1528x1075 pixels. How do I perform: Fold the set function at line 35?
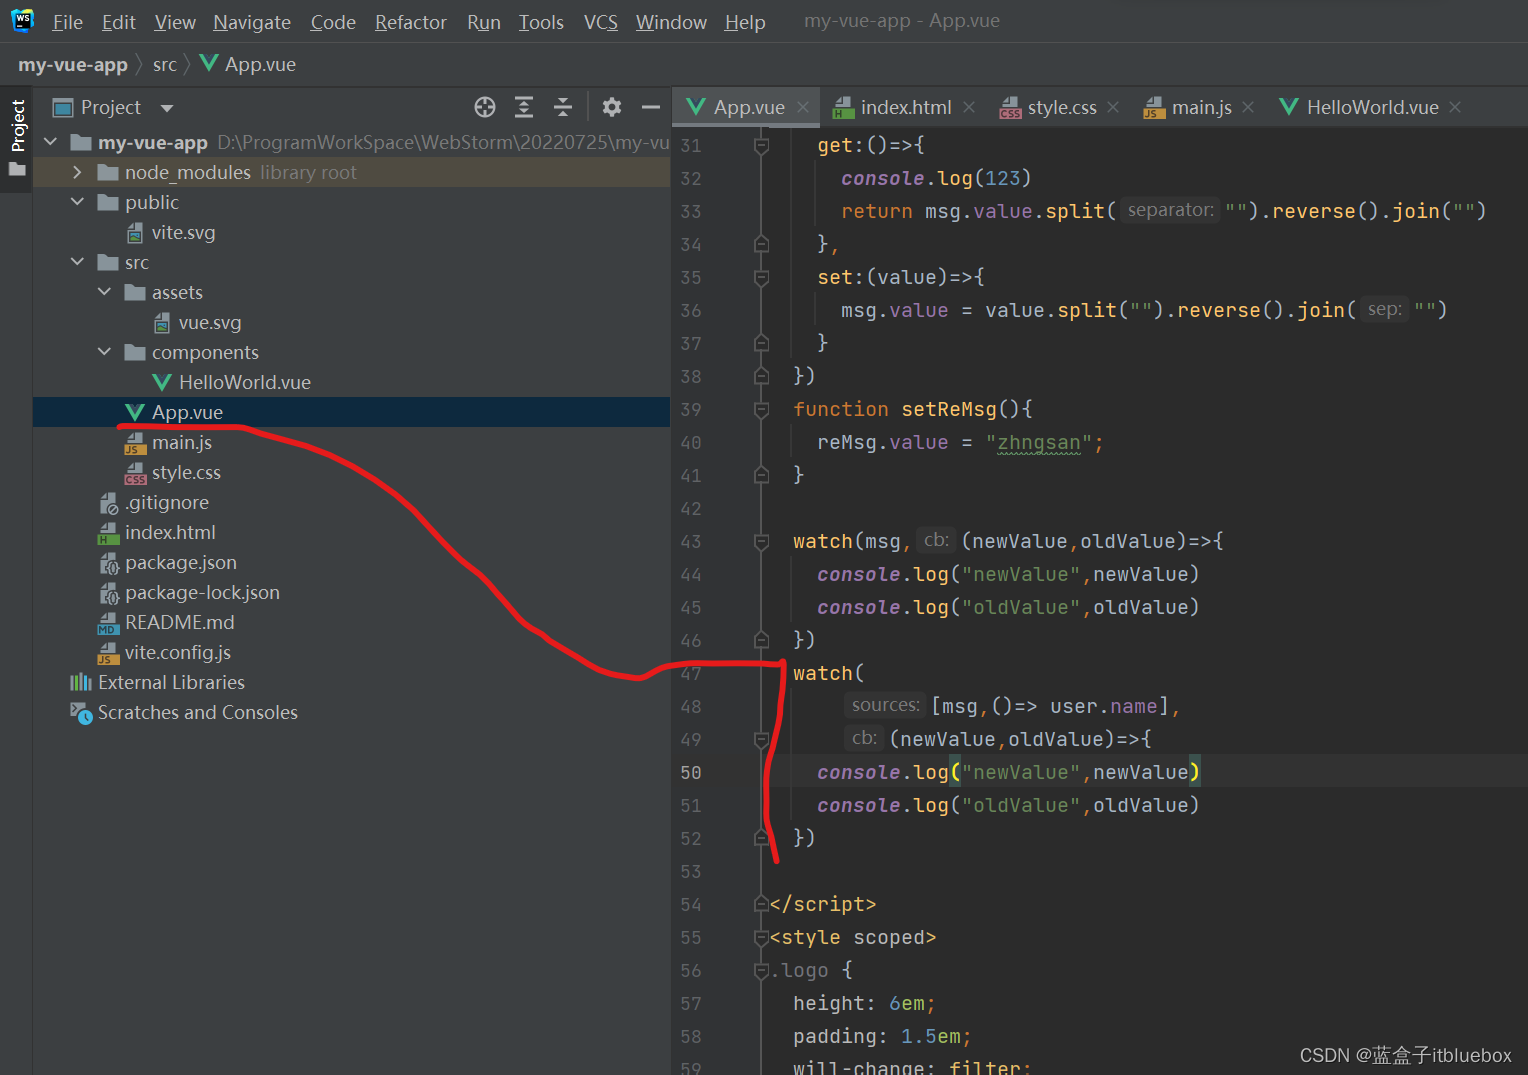(761, 277)
